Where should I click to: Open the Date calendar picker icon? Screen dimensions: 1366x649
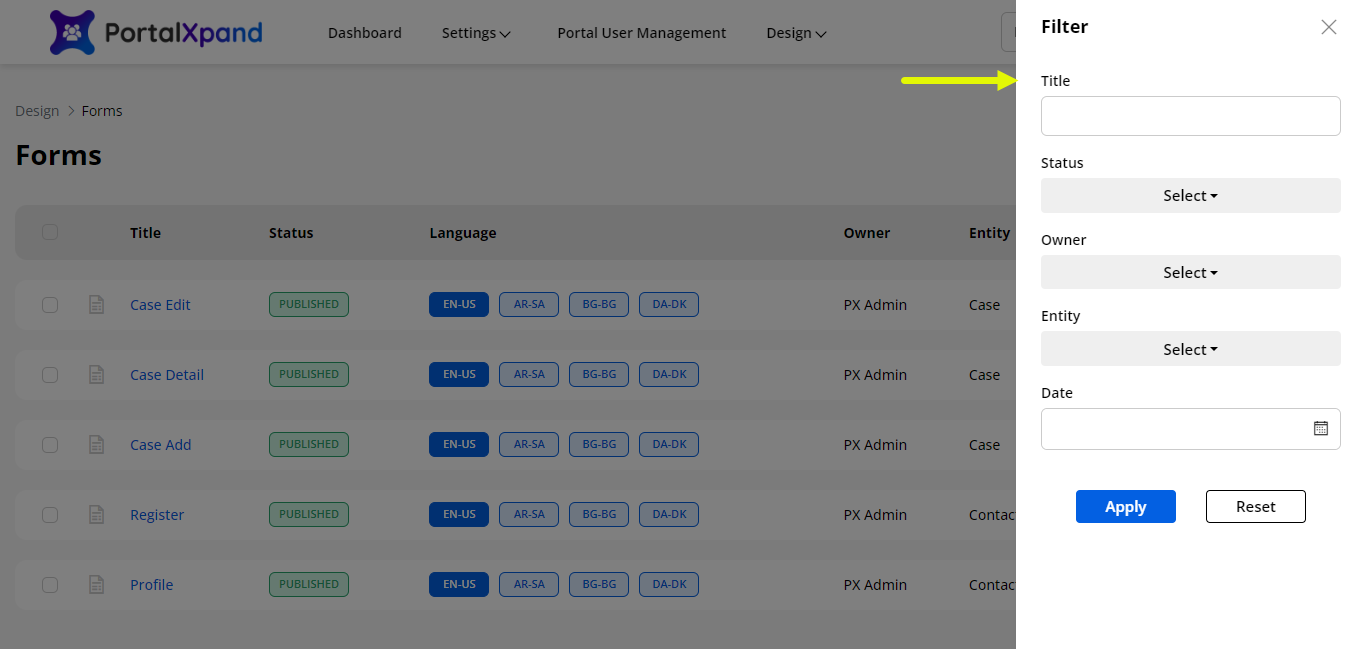[x=1320, y=428]
